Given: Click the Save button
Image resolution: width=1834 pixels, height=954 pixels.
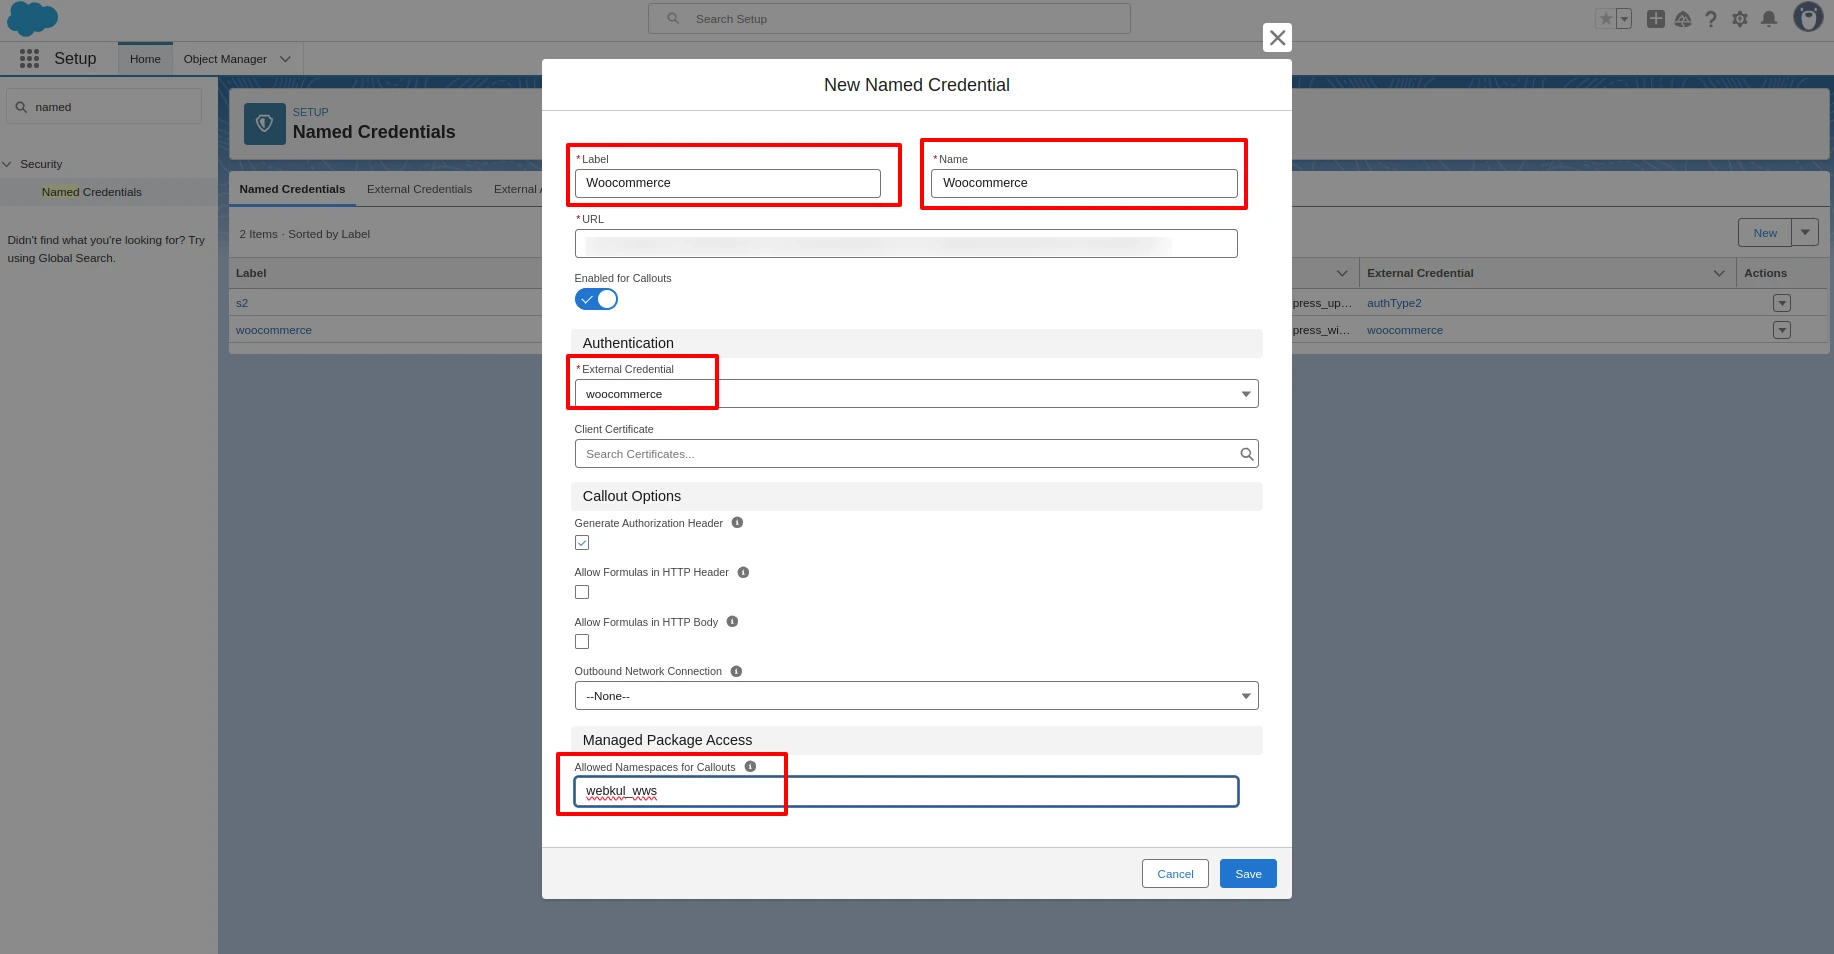Looking at the screenshot, I should click(x=1247, y=873).
